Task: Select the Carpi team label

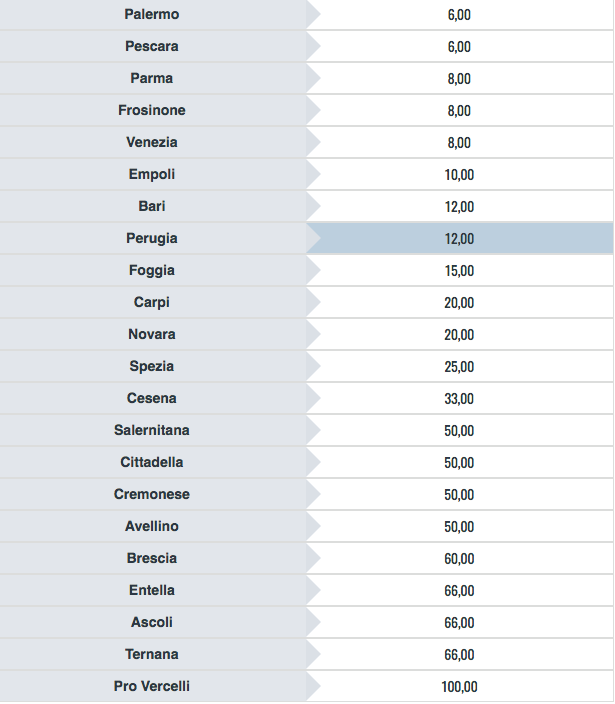Action: (x=152, y=302)
